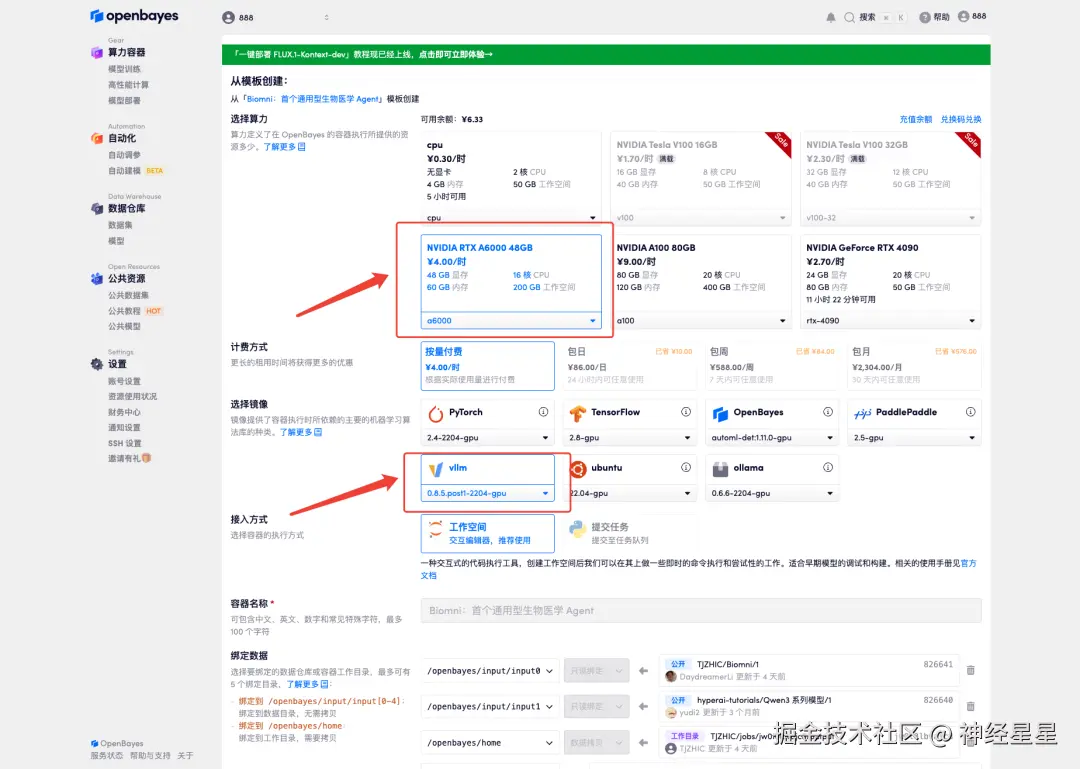The width and height of the screenshot is (1080, 769).
Task: Click the ollama logo icon
Action: tap(720, 469)
